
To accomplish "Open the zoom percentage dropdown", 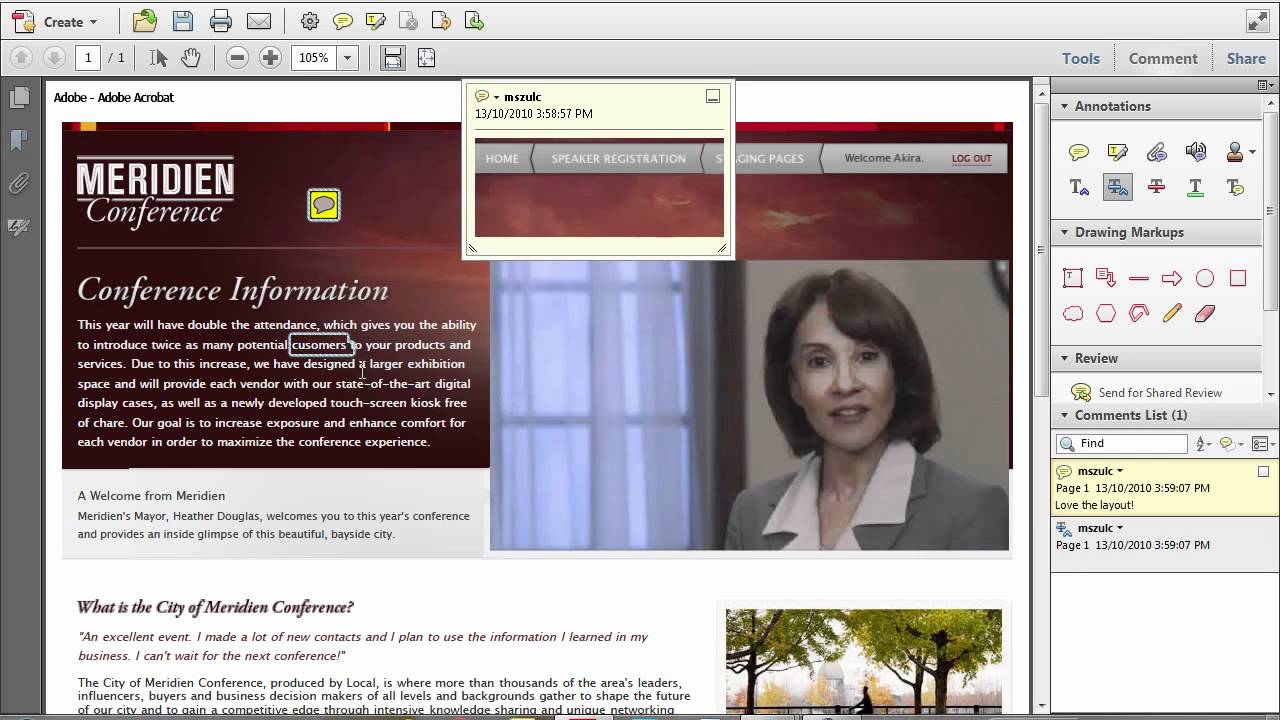I will click(x=348, y=58).
